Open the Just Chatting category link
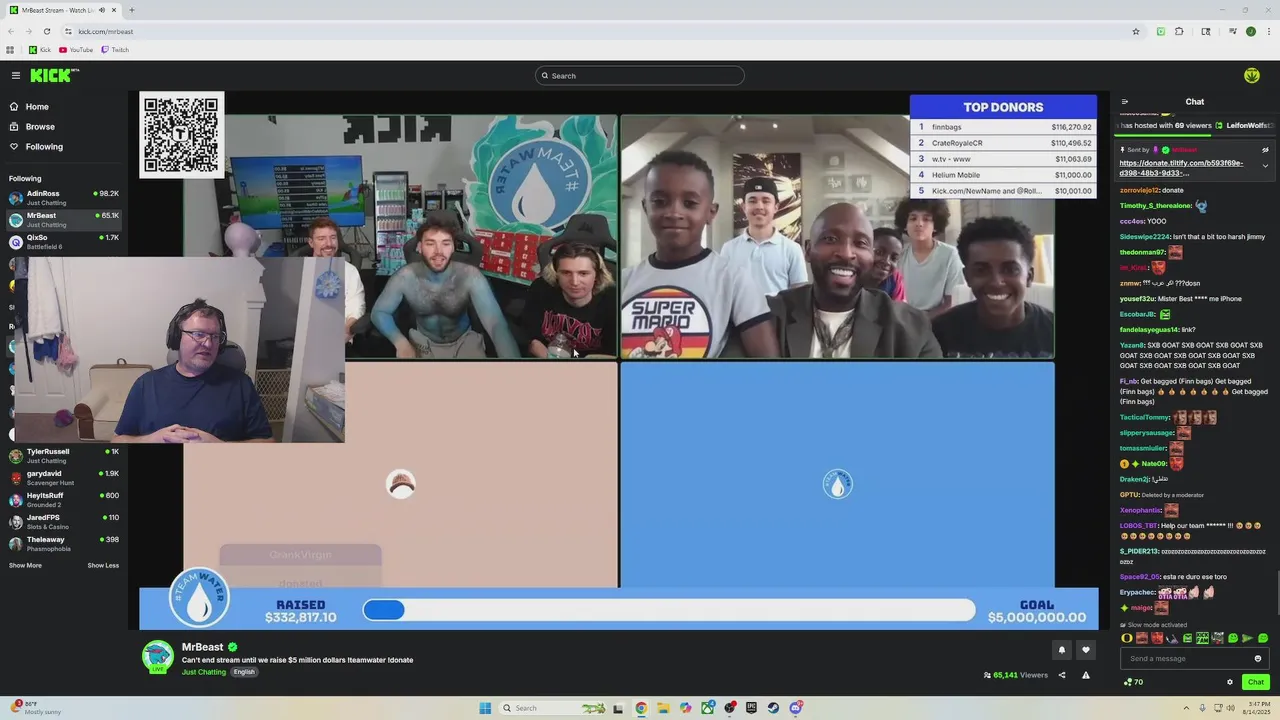Image resolution: width=1280 pixels, height=720 pixels. (204, 672)
